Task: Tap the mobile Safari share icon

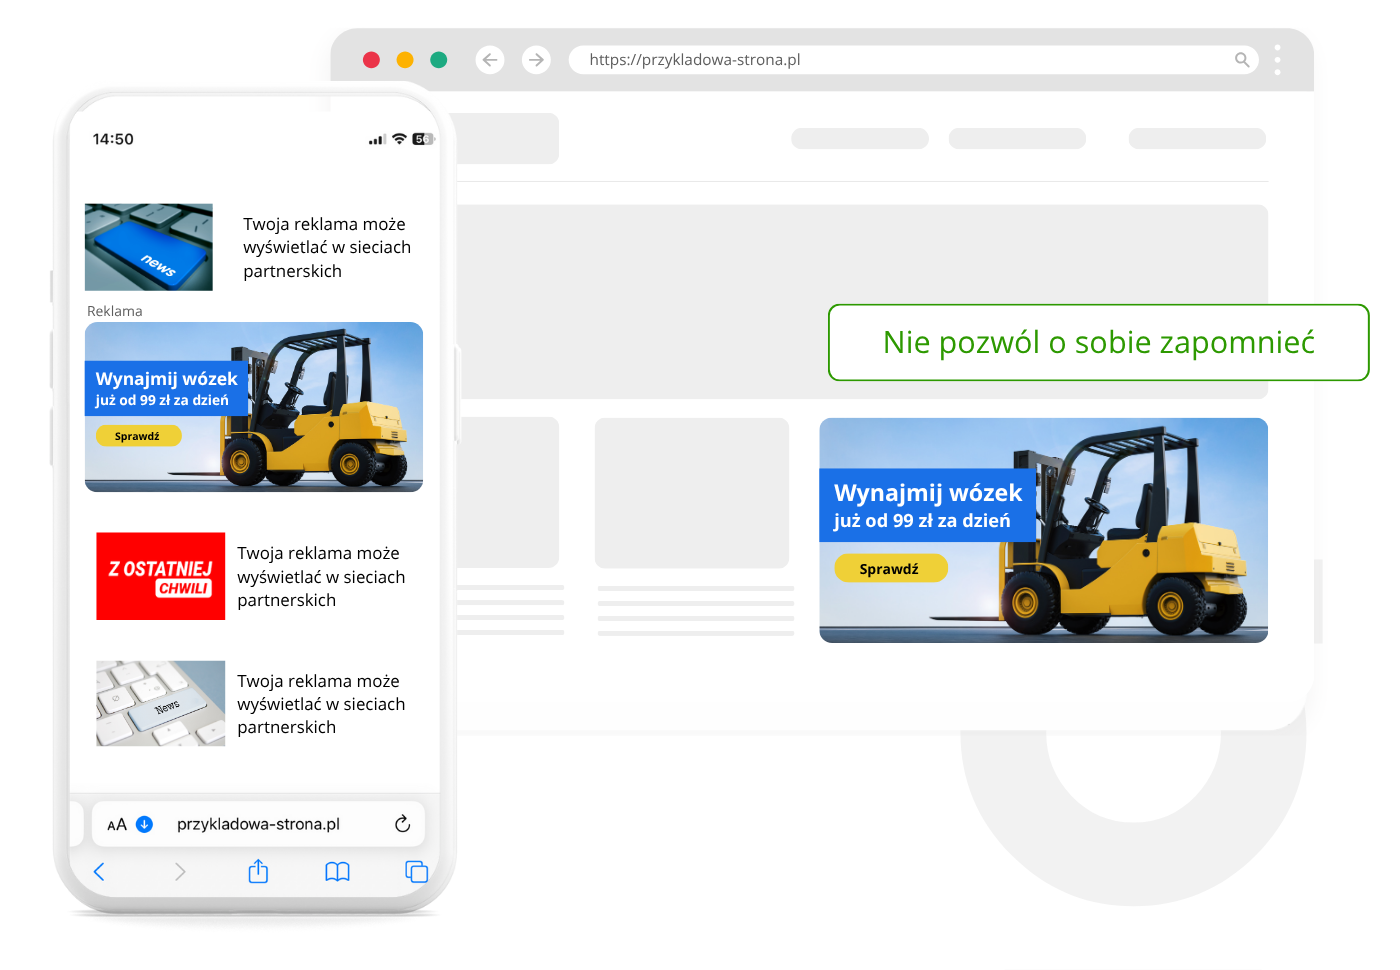Action: coord(258,872)
